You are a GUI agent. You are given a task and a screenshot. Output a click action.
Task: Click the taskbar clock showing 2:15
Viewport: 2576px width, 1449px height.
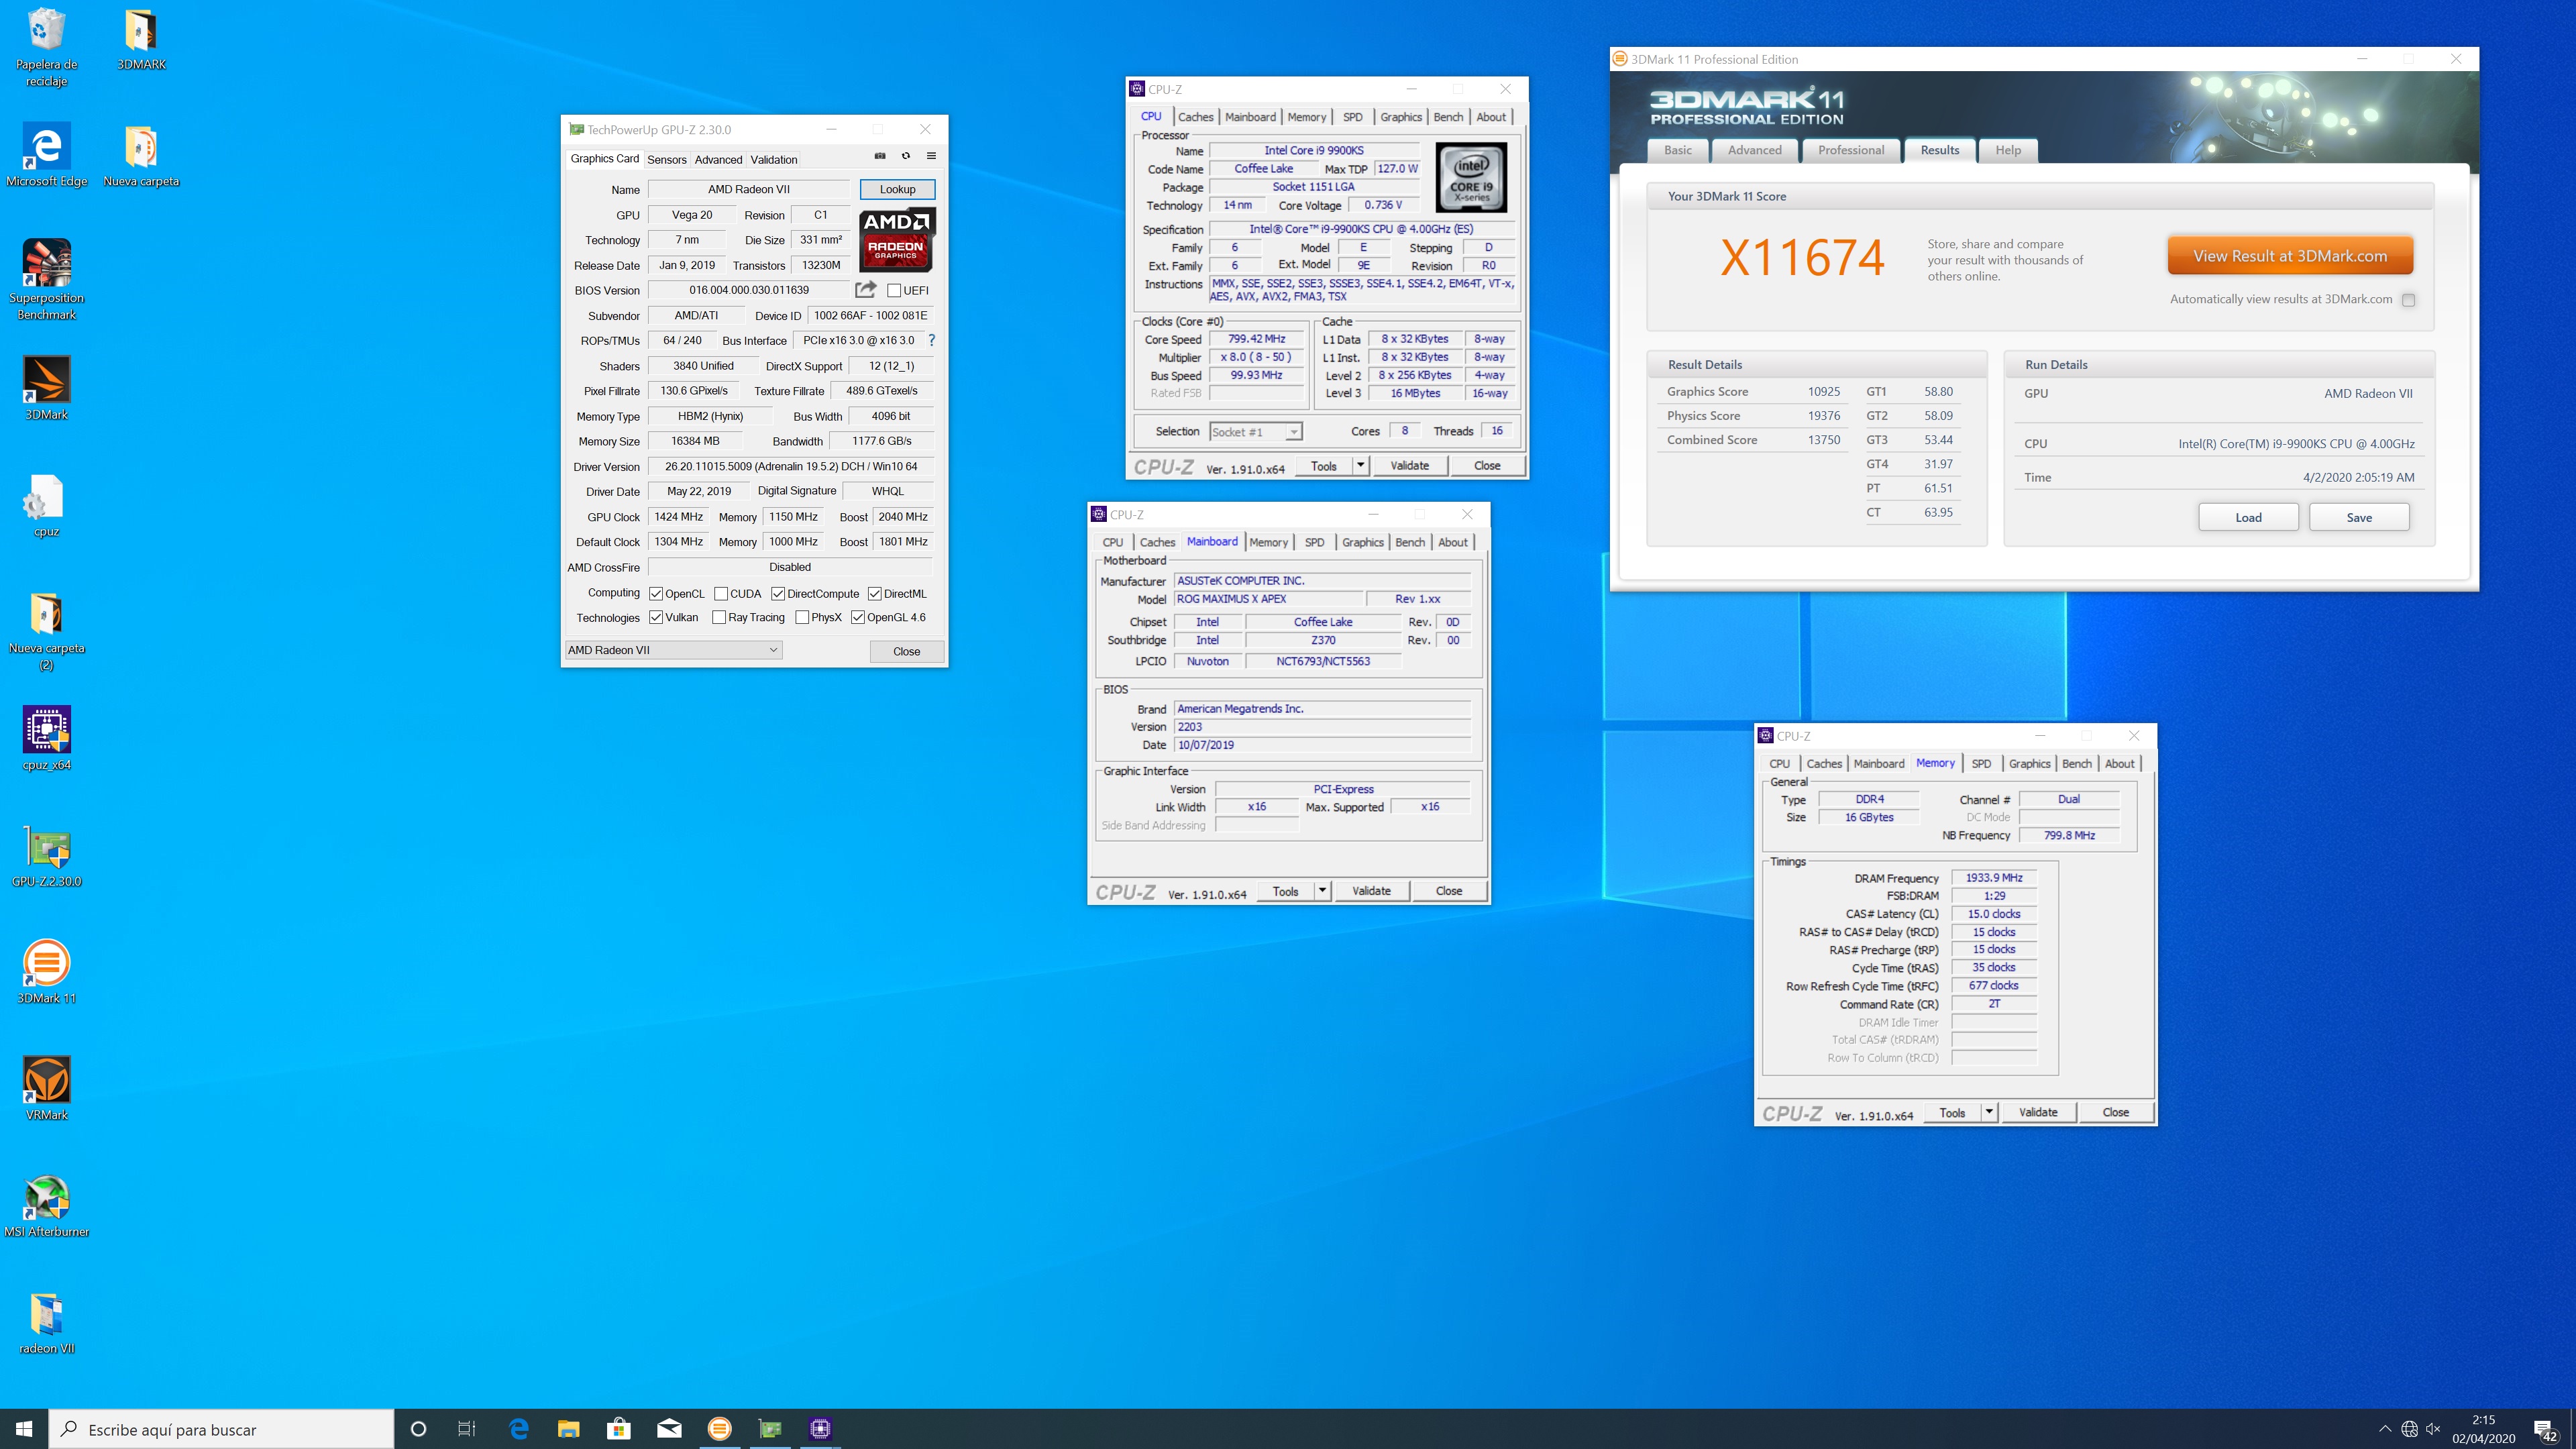[x=2483, y=1429]
